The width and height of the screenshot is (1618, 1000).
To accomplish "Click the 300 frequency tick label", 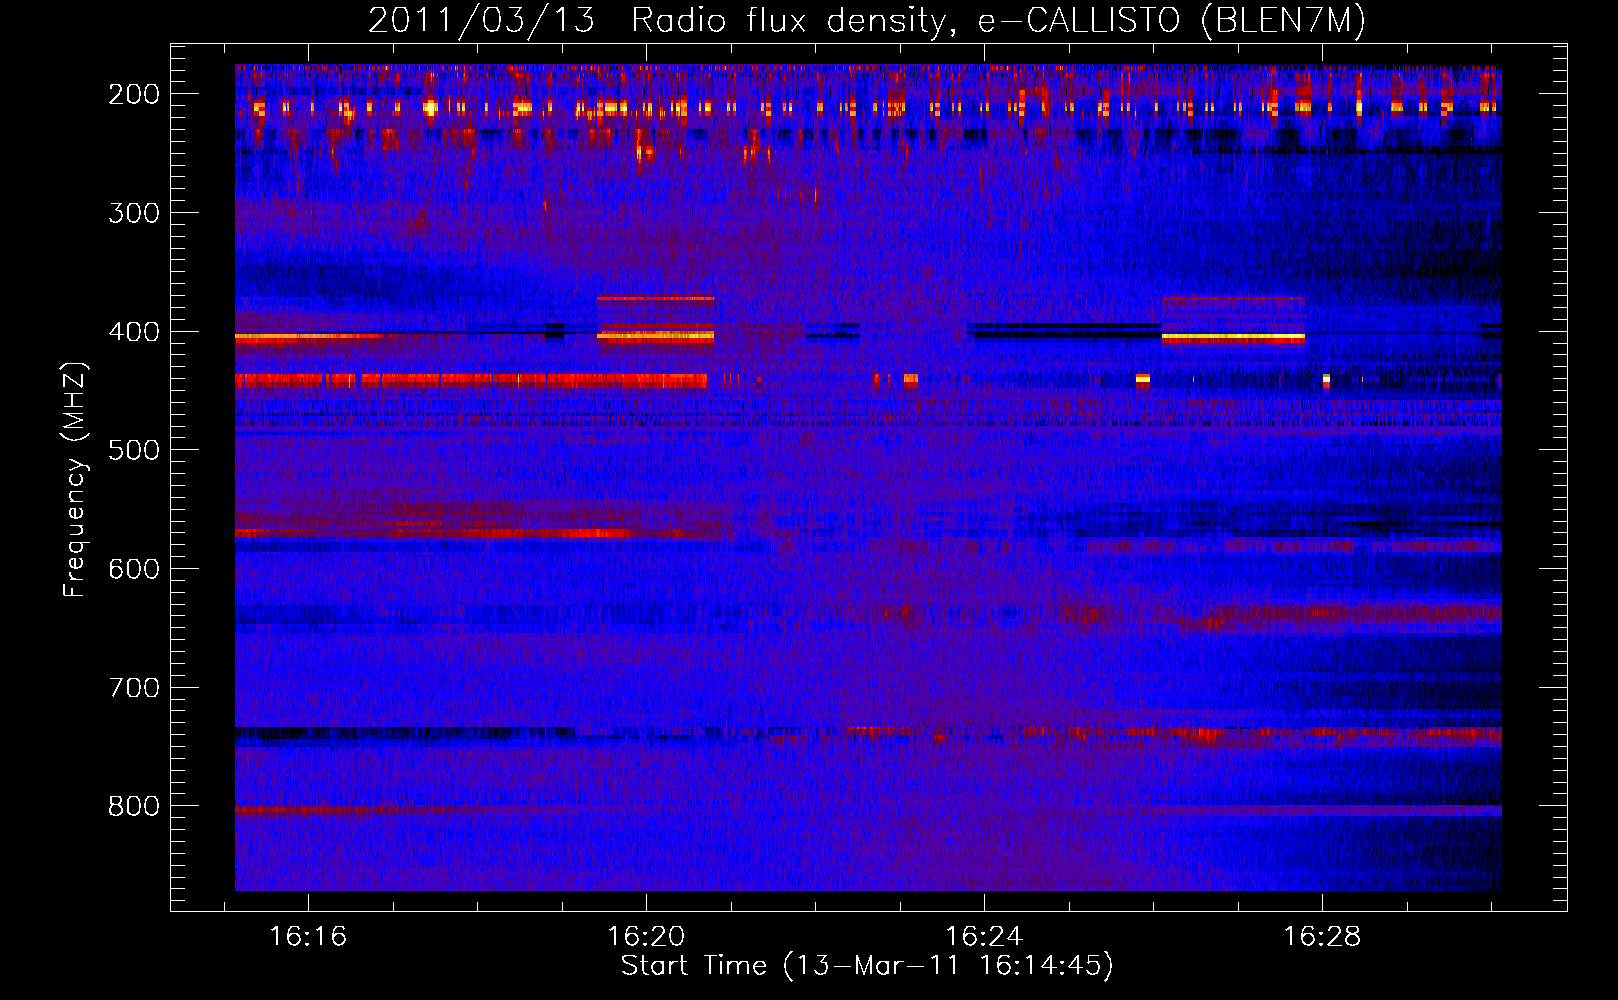I will (x=134, y=213).
